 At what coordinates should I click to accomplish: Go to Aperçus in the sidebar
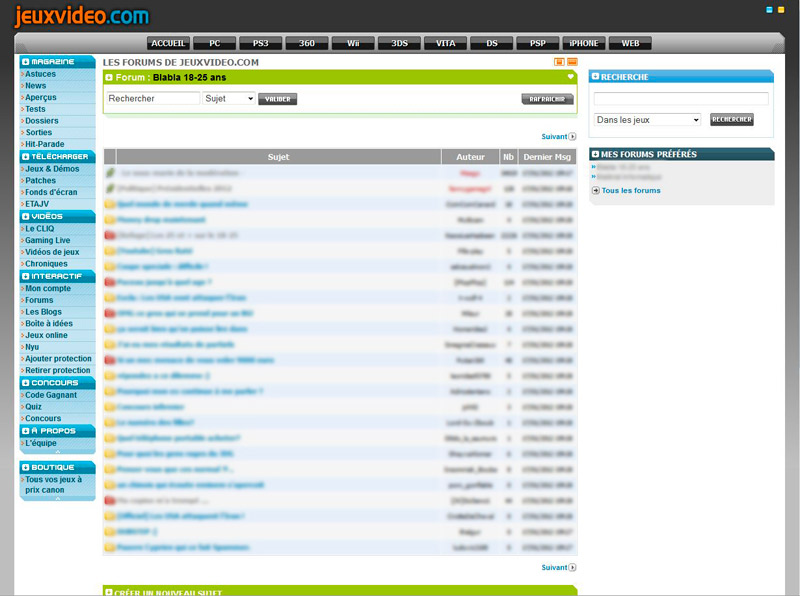point(41,97)
